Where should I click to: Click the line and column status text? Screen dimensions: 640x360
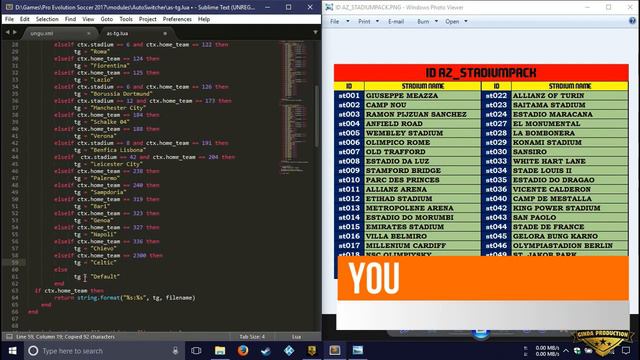pyautogui.click(x=65, y=337)
